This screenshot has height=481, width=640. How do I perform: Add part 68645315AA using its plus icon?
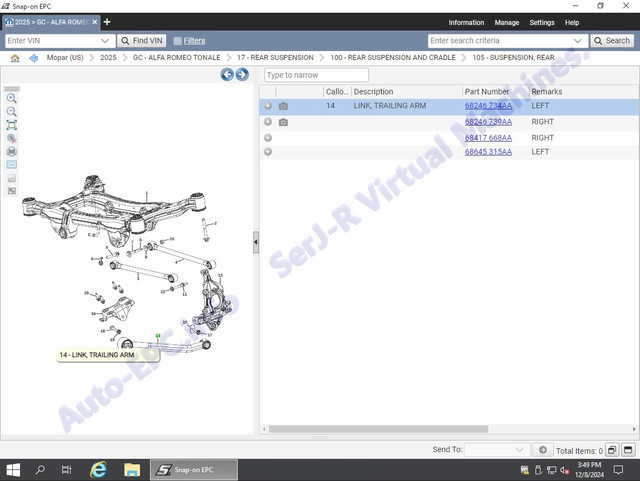pyautogui.click(x=268, y=152)
